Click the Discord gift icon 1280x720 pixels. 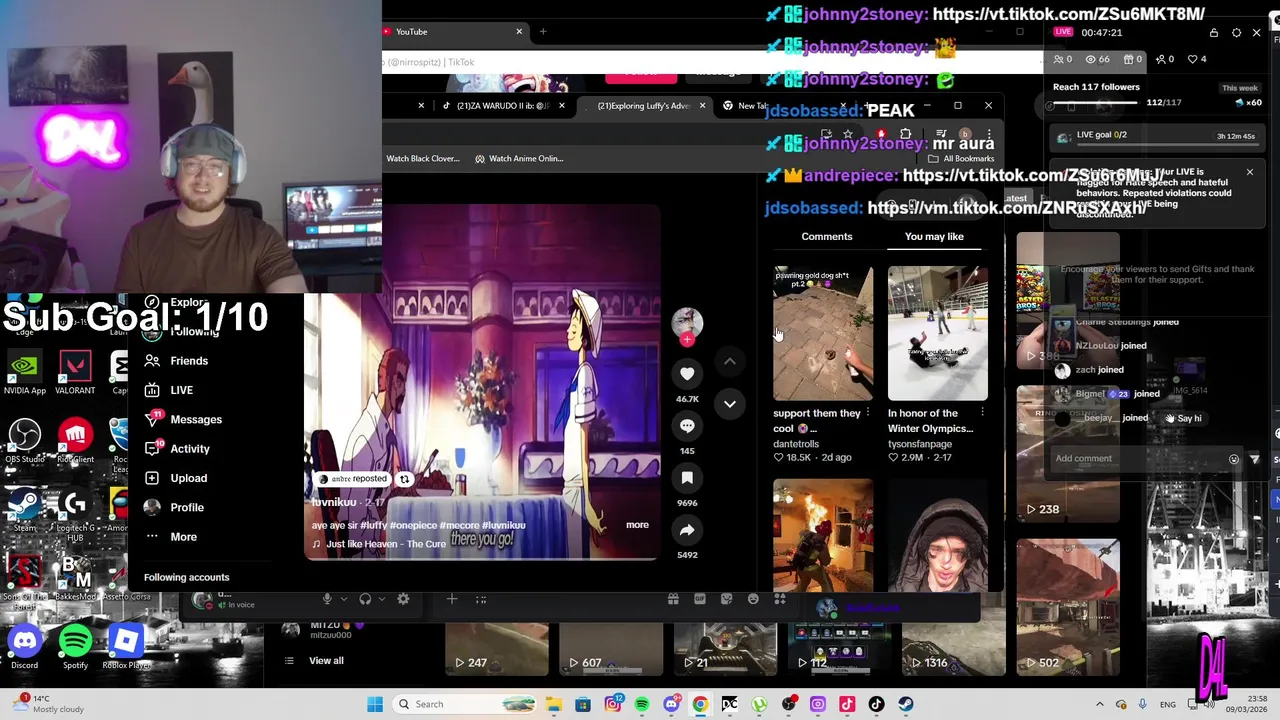[673, 599]
